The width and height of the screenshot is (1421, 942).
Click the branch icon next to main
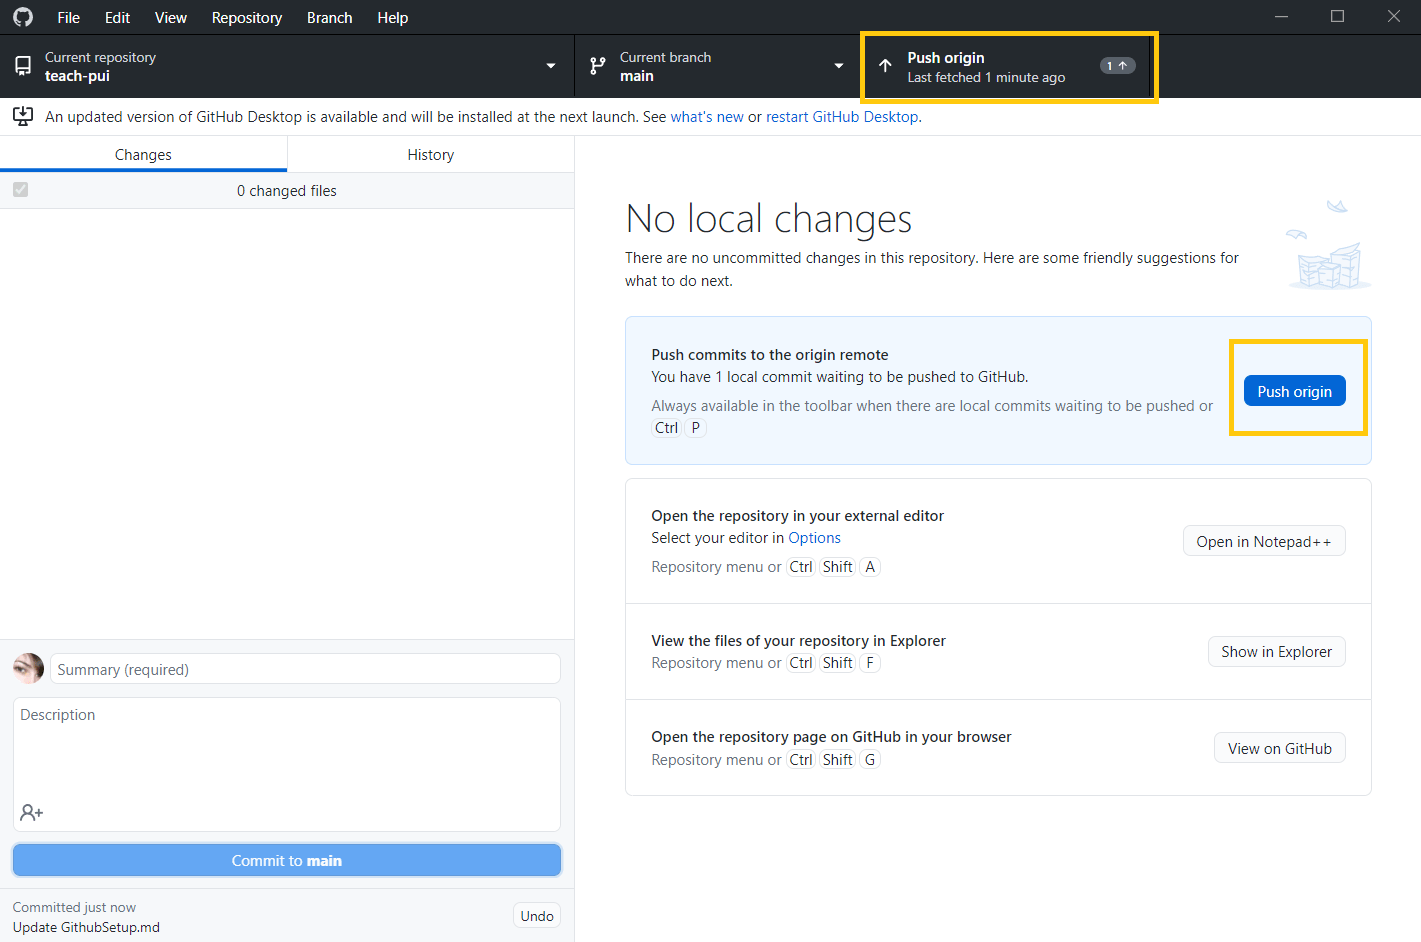coord(598,66)
